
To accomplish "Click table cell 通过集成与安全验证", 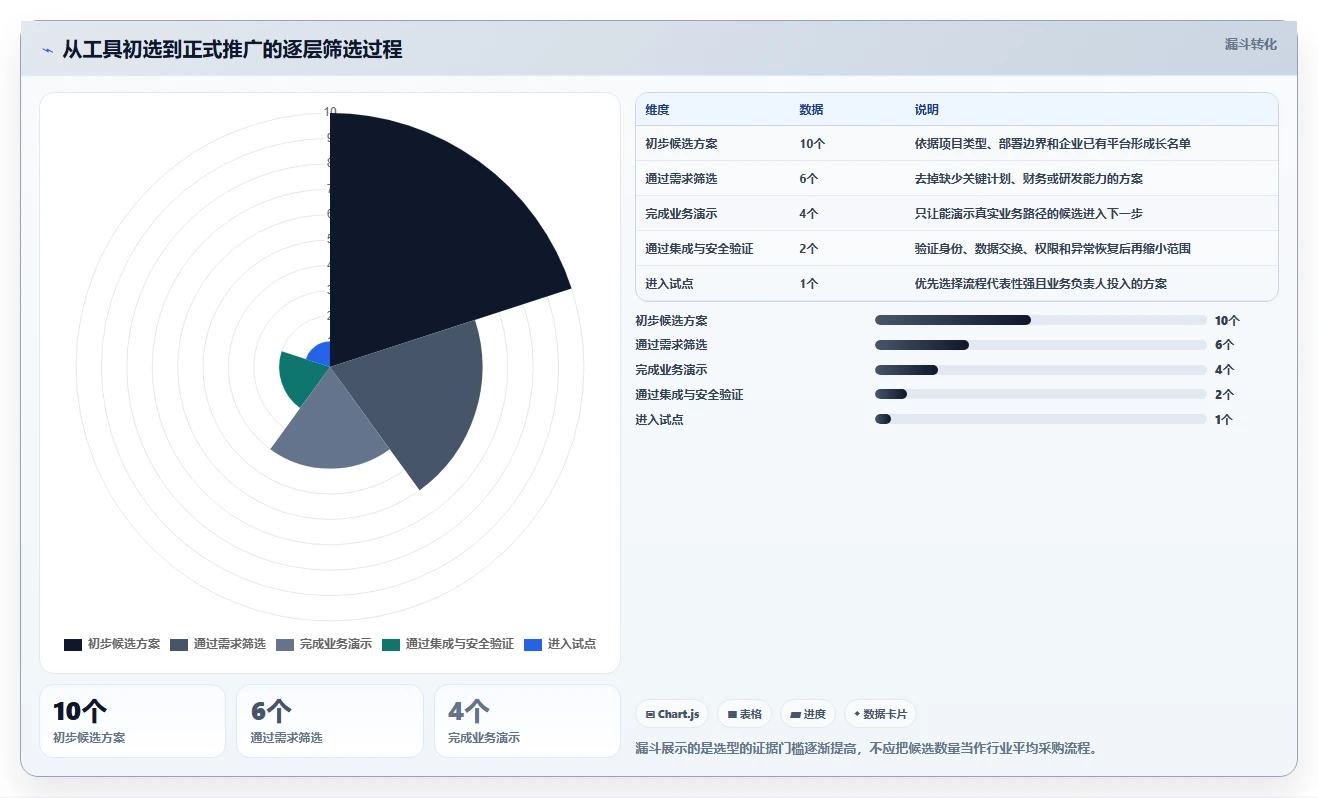I will tap(699, 249).
